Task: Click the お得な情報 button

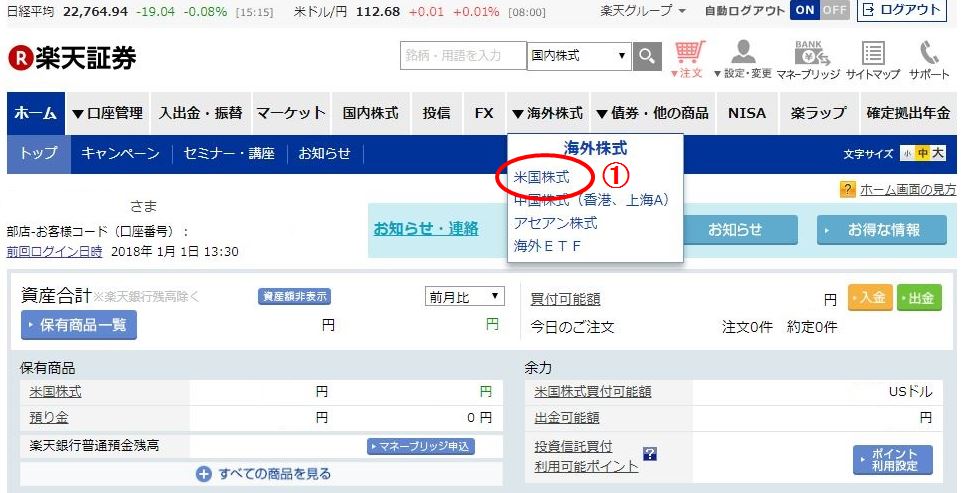Action: tap(882, 230)
